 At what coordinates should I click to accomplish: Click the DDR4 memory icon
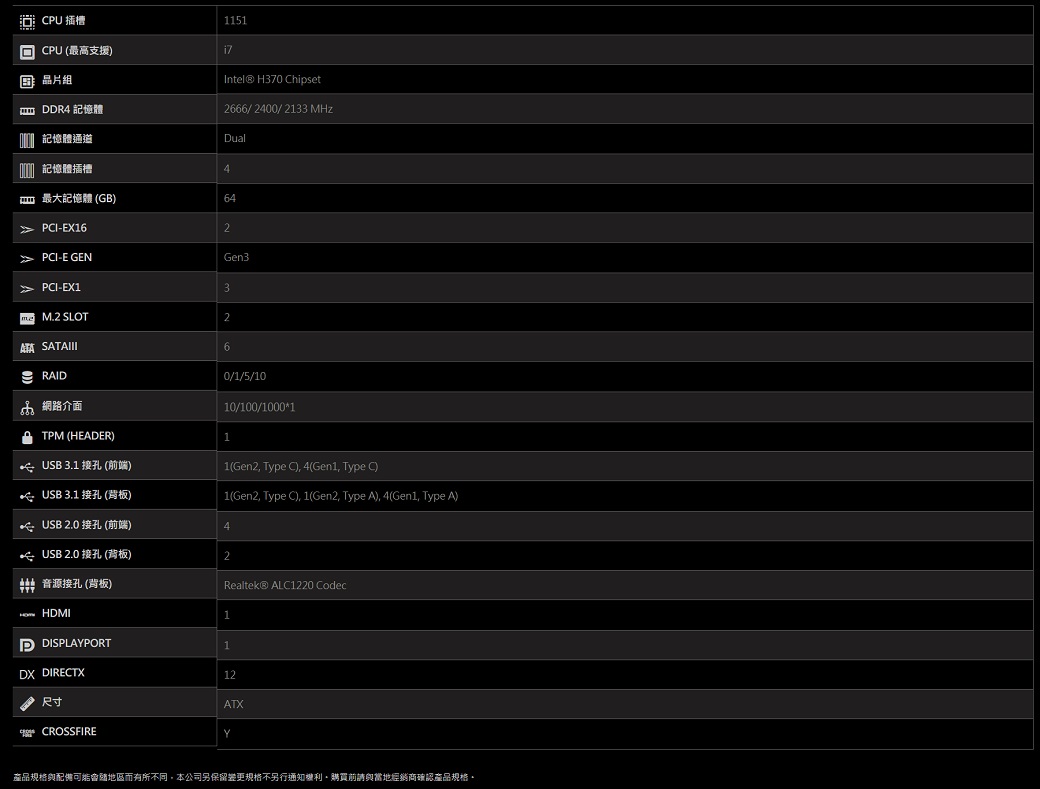tap(27, 109)
